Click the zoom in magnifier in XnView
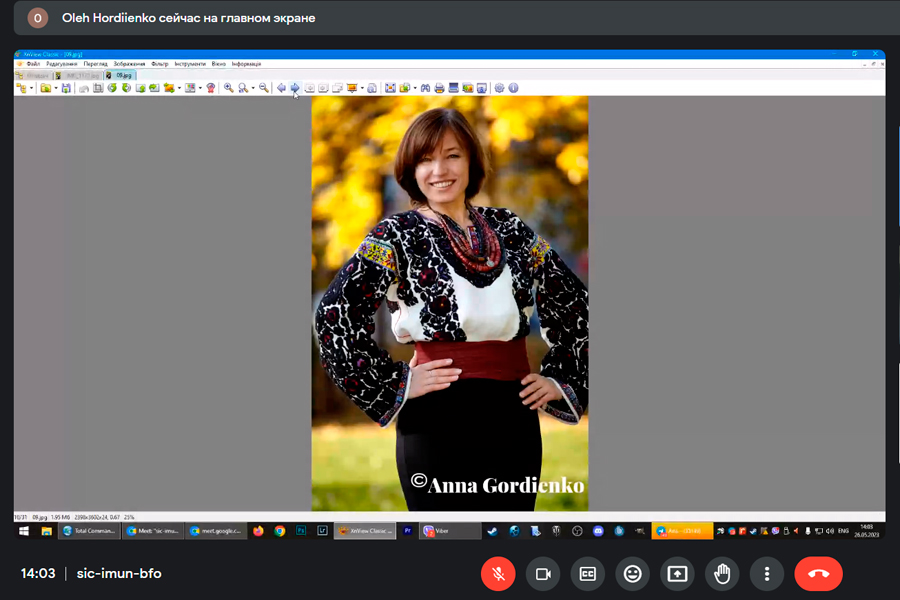The height and width of the screenshot is (600, 900). (229, 88)
